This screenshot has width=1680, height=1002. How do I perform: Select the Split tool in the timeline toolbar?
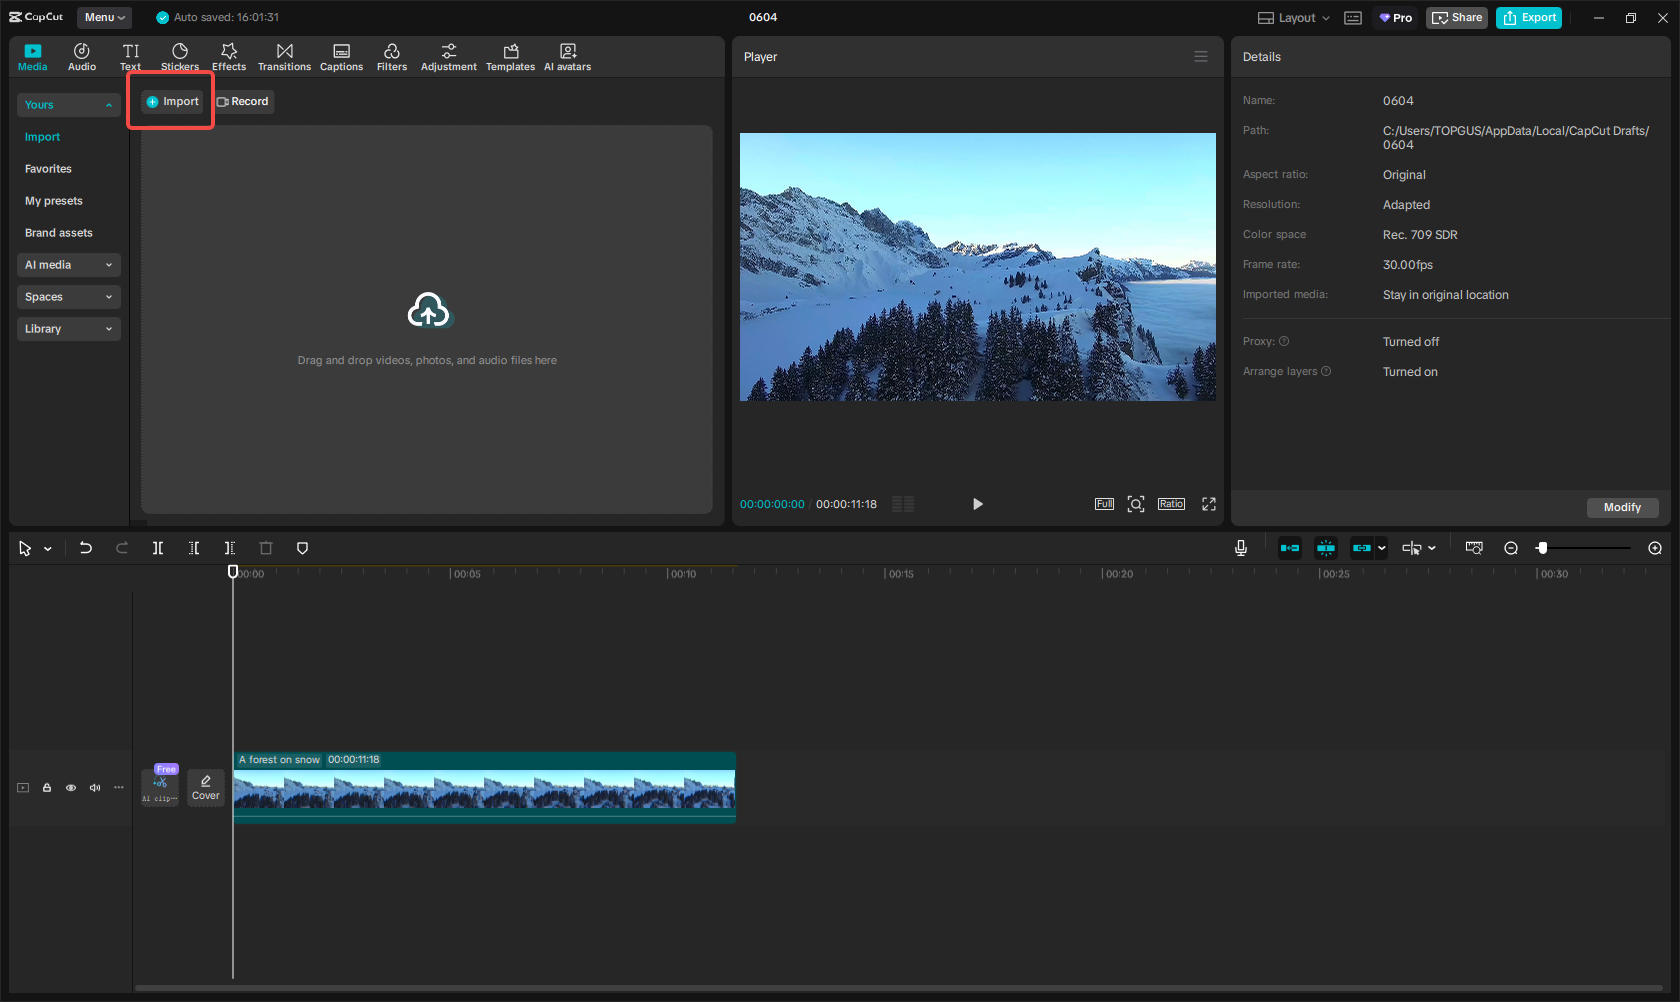[x=158, y=548]
